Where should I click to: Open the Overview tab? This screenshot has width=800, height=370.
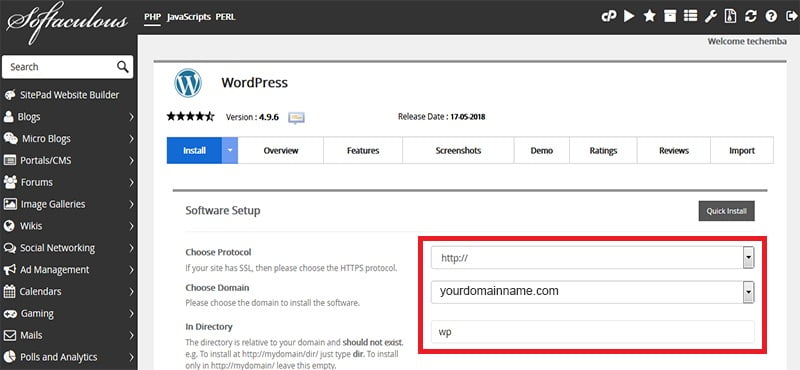point(281,151)
